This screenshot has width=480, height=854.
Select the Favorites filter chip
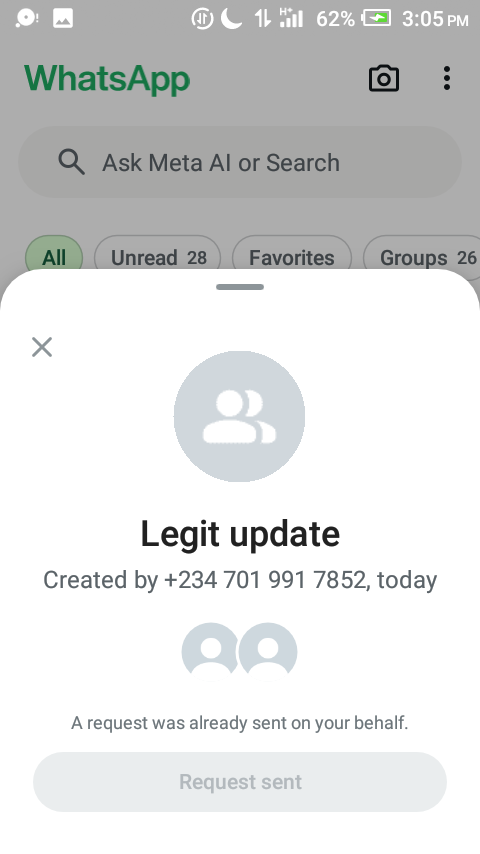(x=291, y=257)
